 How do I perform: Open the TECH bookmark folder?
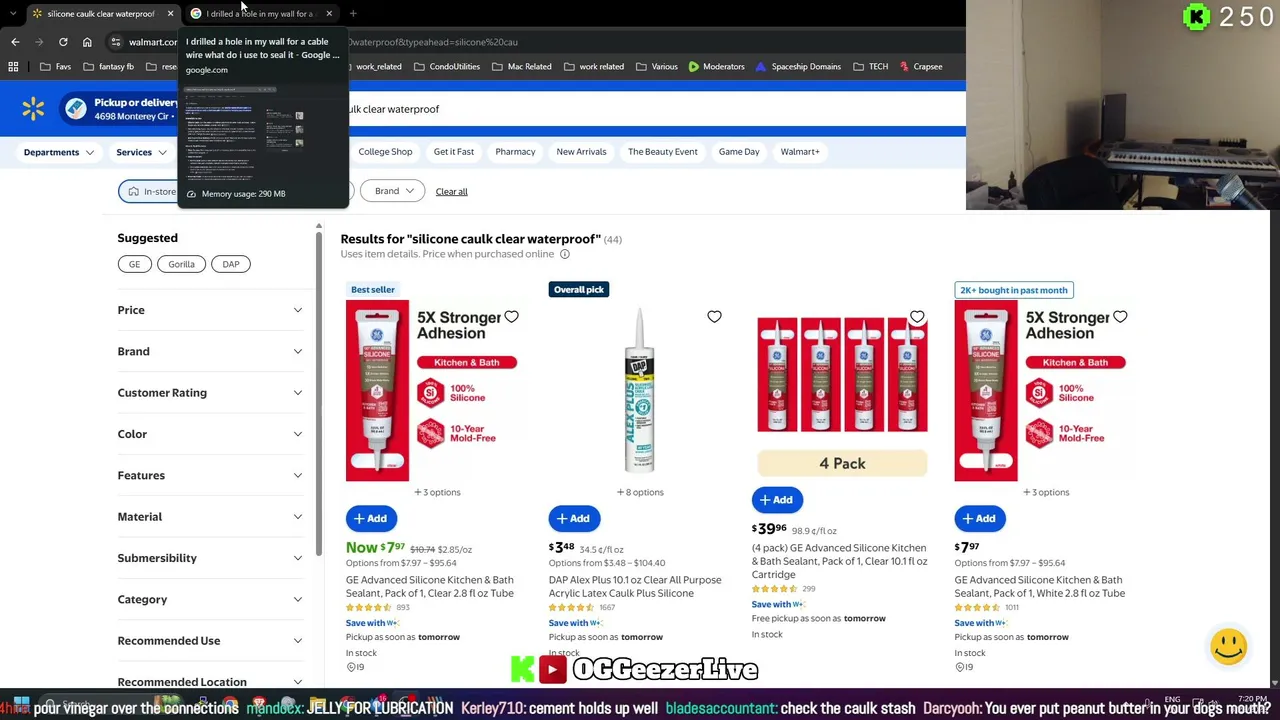click(x=870, y=67)
